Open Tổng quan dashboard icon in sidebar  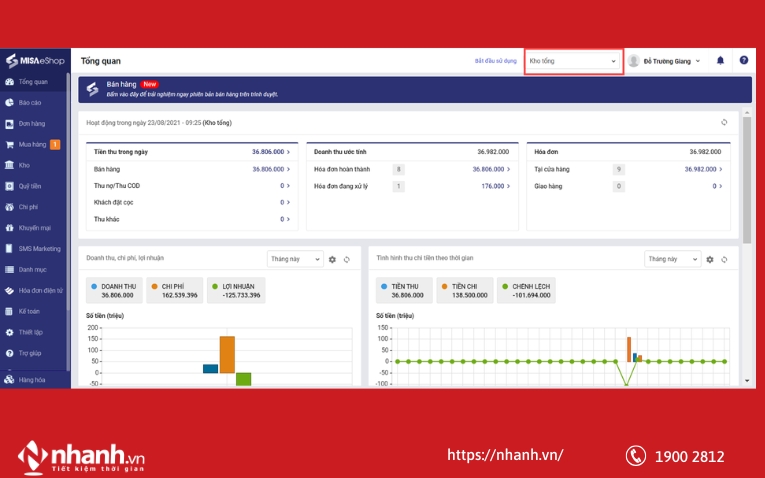pos(9,82)
